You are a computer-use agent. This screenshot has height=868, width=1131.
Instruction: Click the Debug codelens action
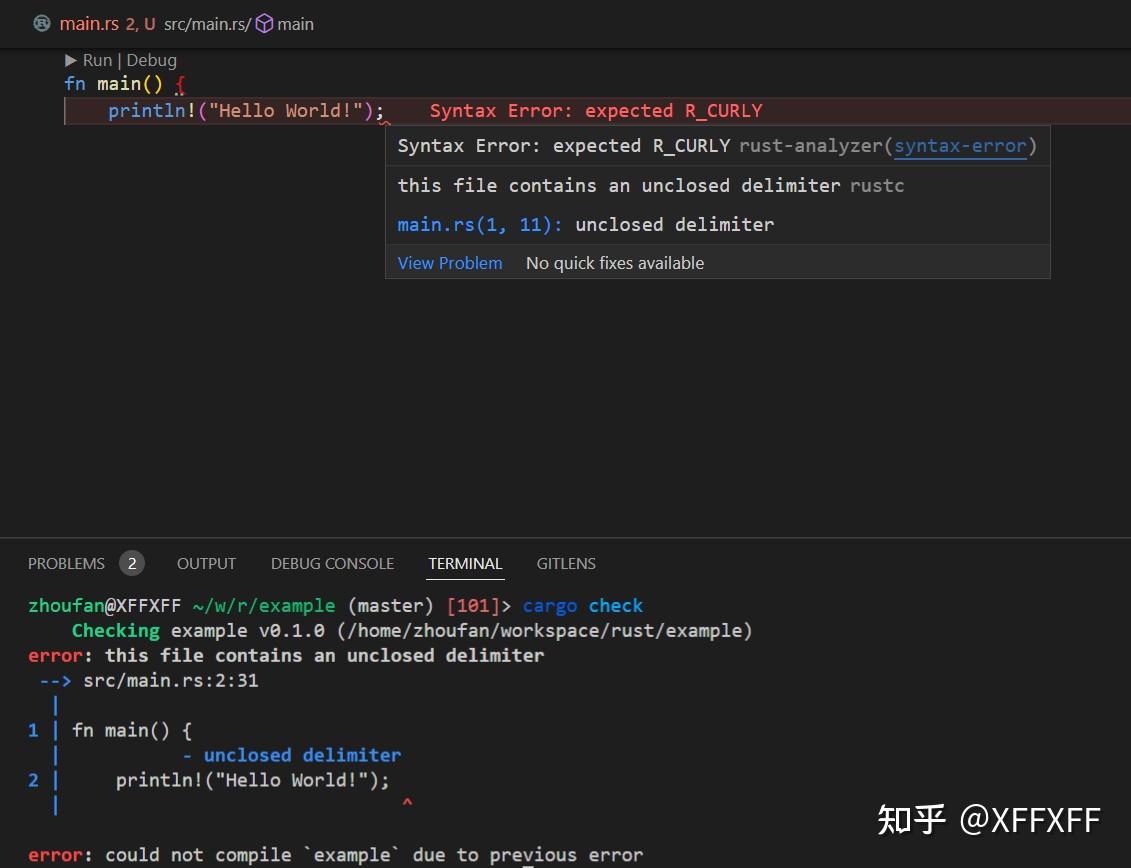point(152,60)
